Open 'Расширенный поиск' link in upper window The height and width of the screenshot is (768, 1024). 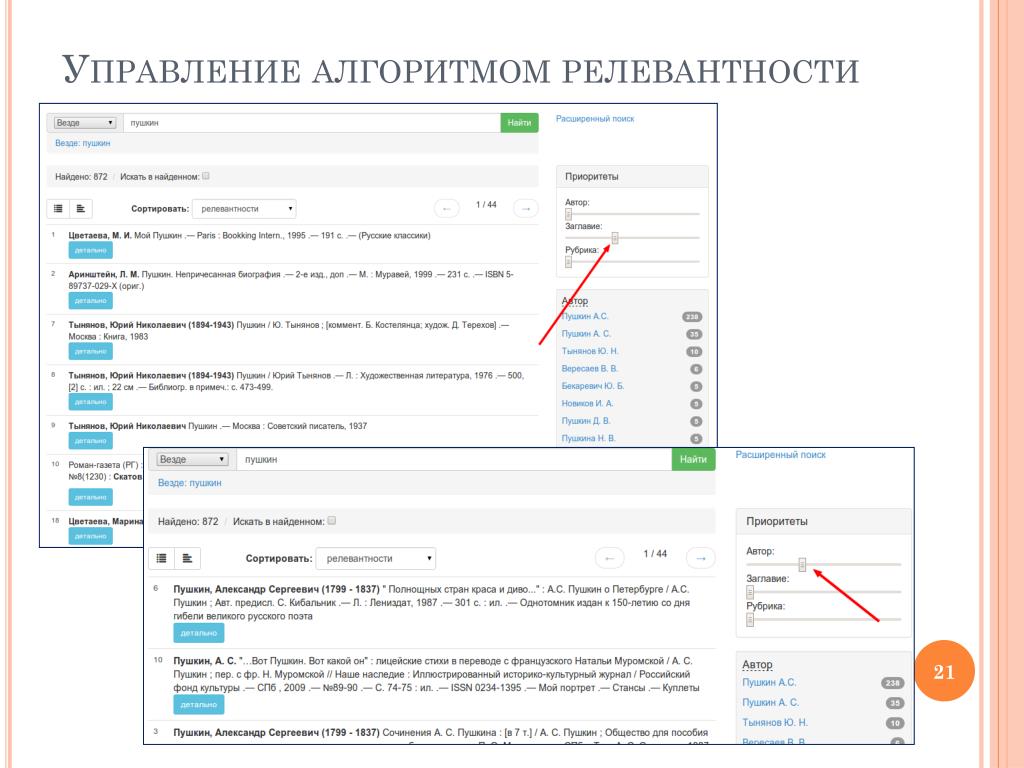(x=595, y=119)
